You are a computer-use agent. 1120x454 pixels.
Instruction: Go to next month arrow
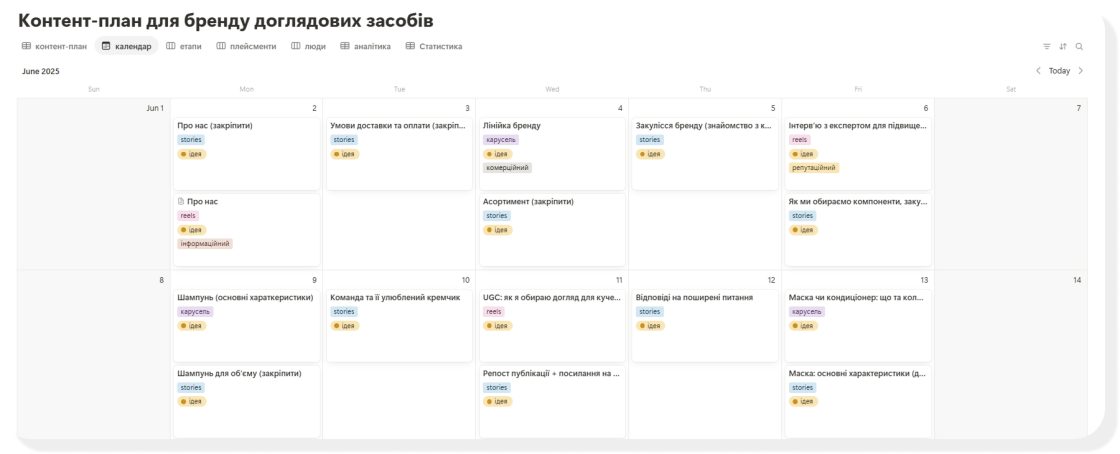1081,71
